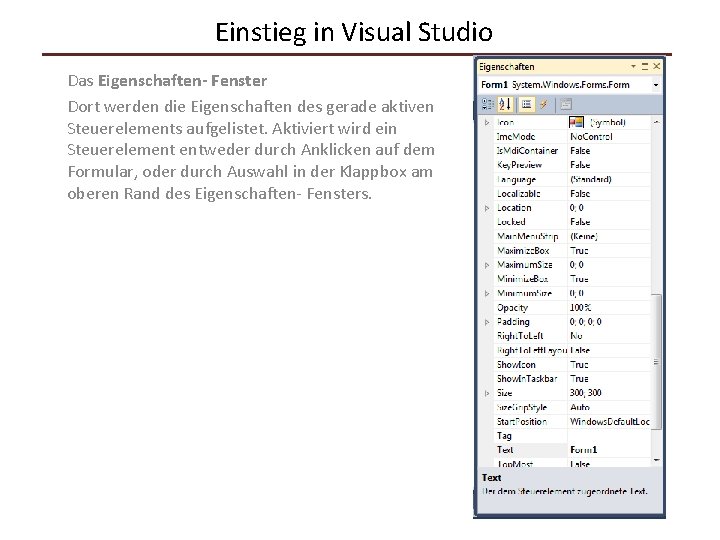Screen dimensions: 720x540
Task: Open the Eigenschaften window position dropdown arrow
Action: pos(633,66)
